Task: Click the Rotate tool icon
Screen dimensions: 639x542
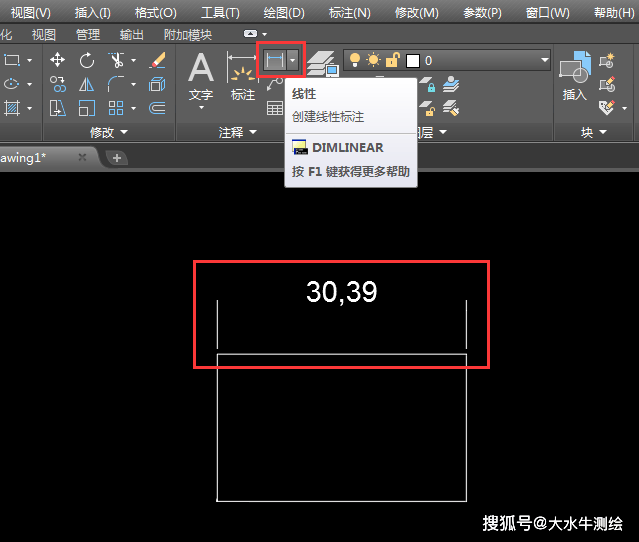Action: 87,61
